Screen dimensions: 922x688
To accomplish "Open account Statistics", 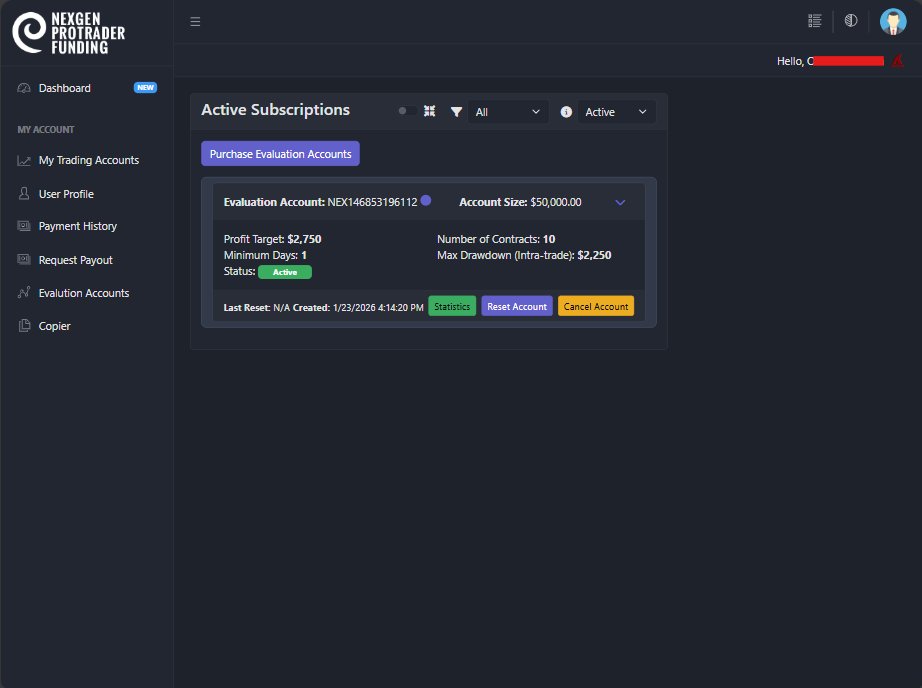I will point(452,306).
